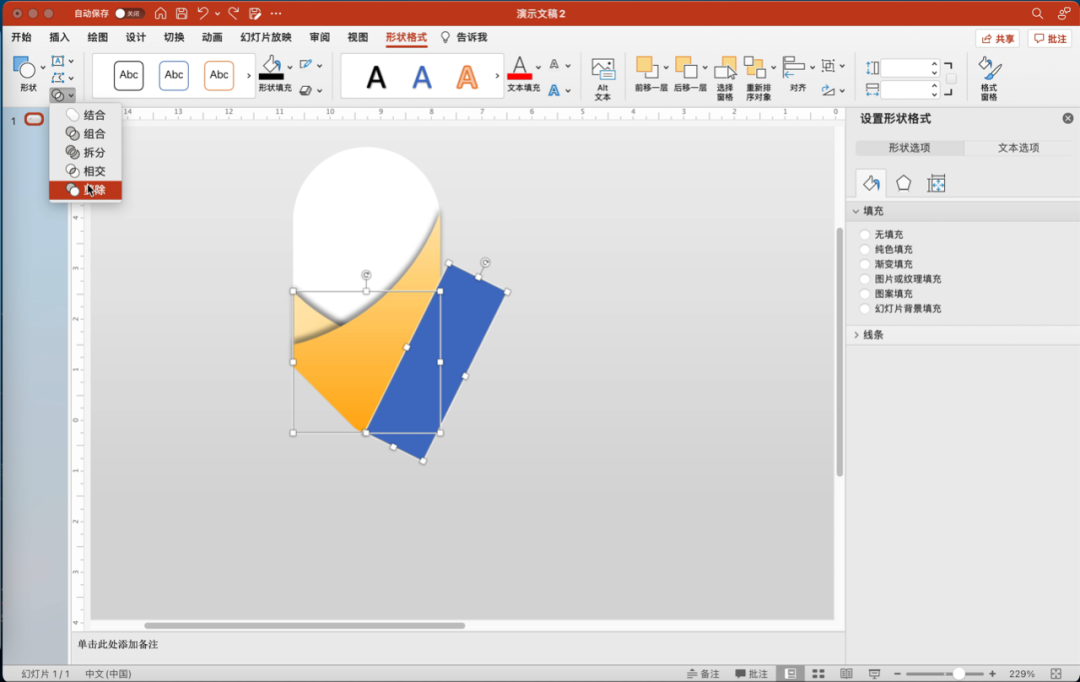Image resolution: width=1080 pixels, height=682 pixels.
Task: Switch to Effects pentagon icon tab
Action: (x=903, y=183)
